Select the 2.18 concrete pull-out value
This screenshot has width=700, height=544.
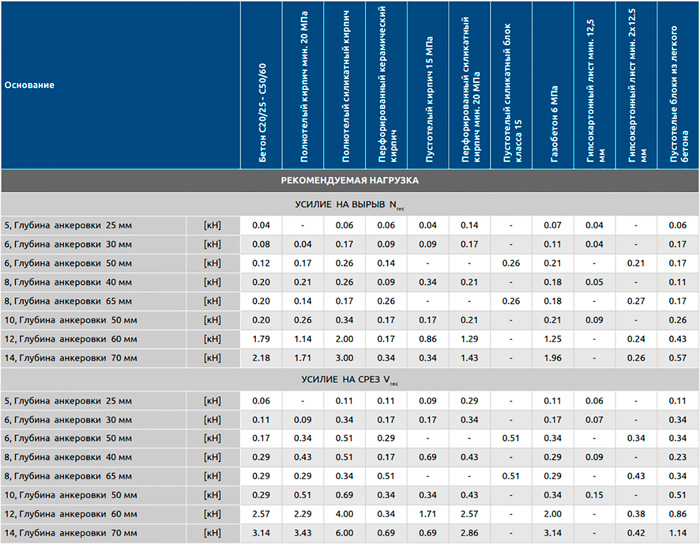[x=262, y=358]
